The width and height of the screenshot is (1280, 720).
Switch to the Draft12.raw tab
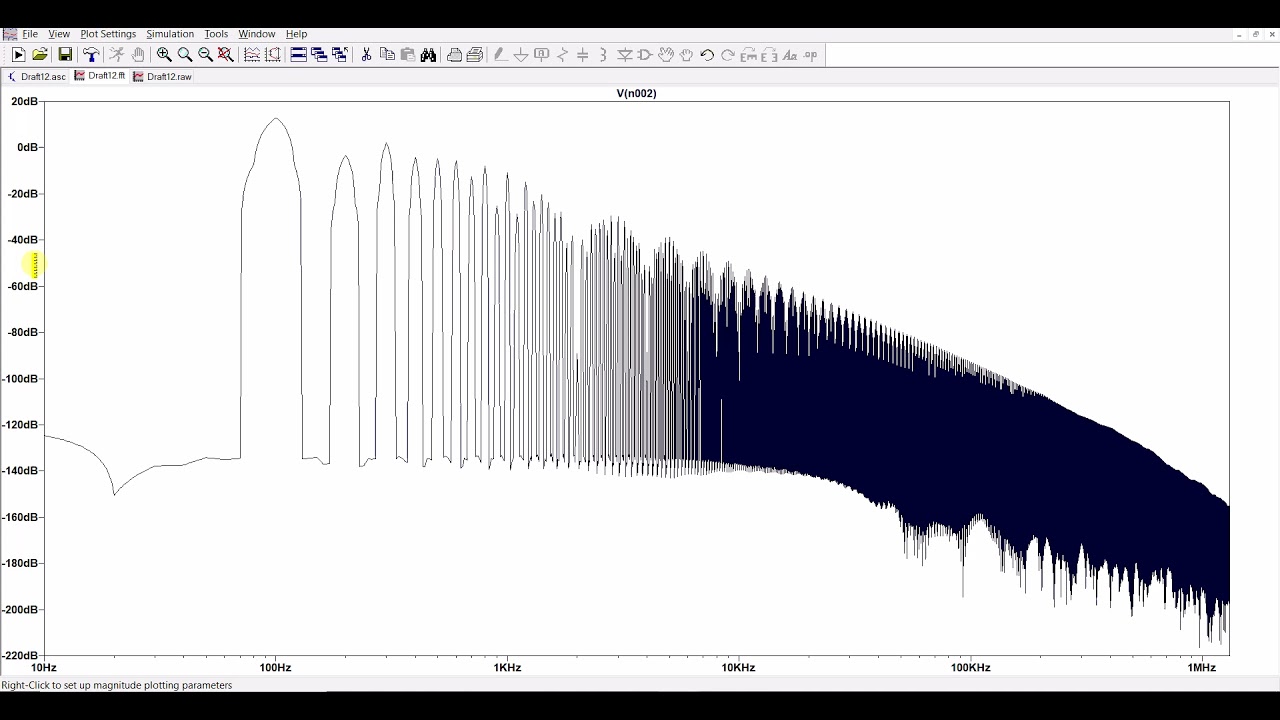click(x=162, y=77)
